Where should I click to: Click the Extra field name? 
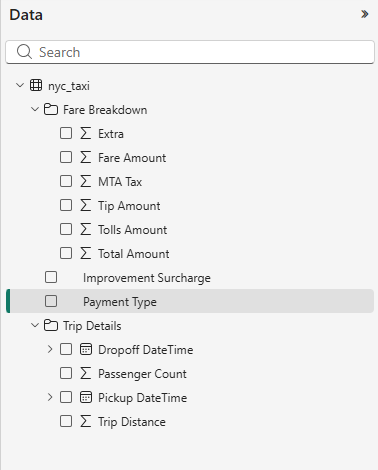click(x=111, y=134)
